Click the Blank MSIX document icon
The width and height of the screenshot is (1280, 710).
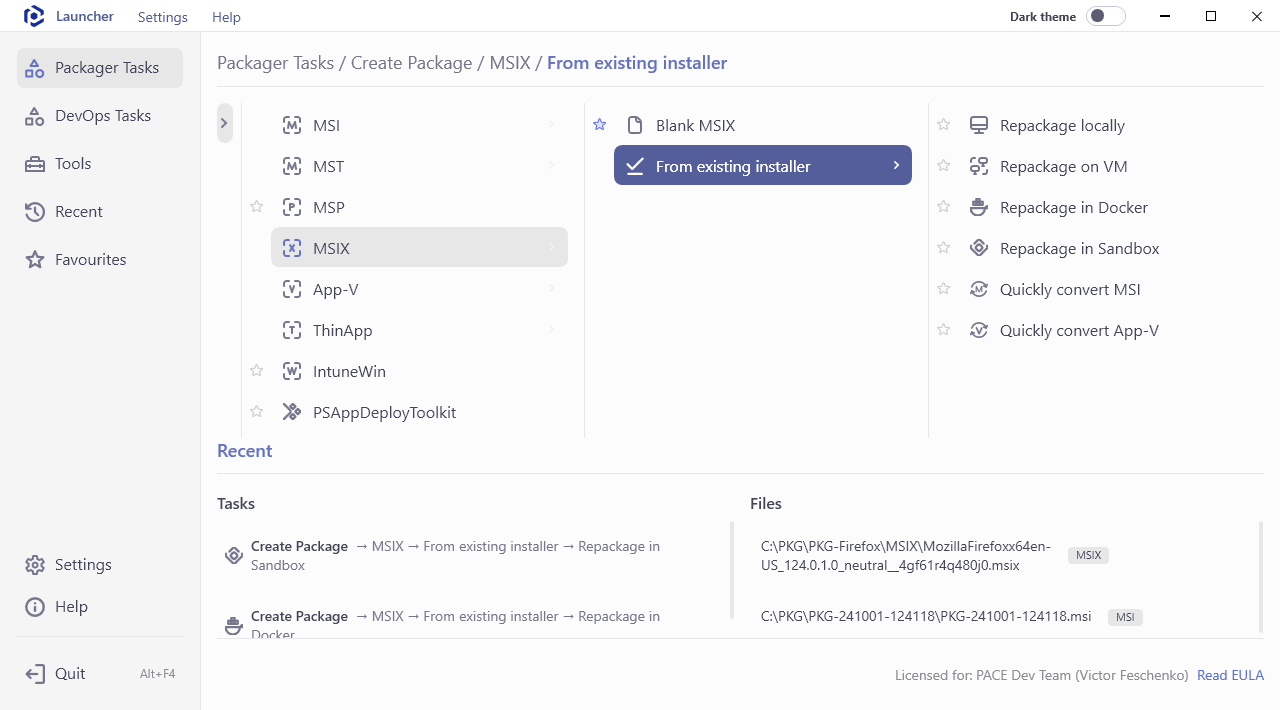[635, 126]
